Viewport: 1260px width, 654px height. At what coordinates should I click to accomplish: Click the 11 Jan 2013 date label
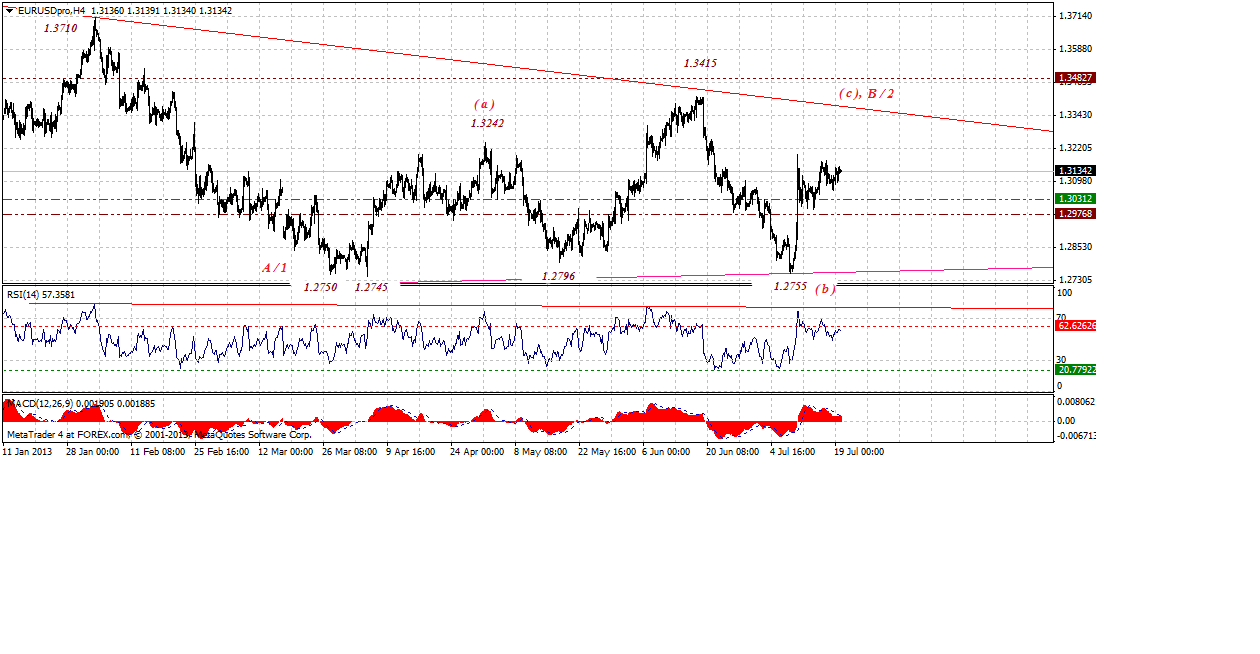pos(25,451)
